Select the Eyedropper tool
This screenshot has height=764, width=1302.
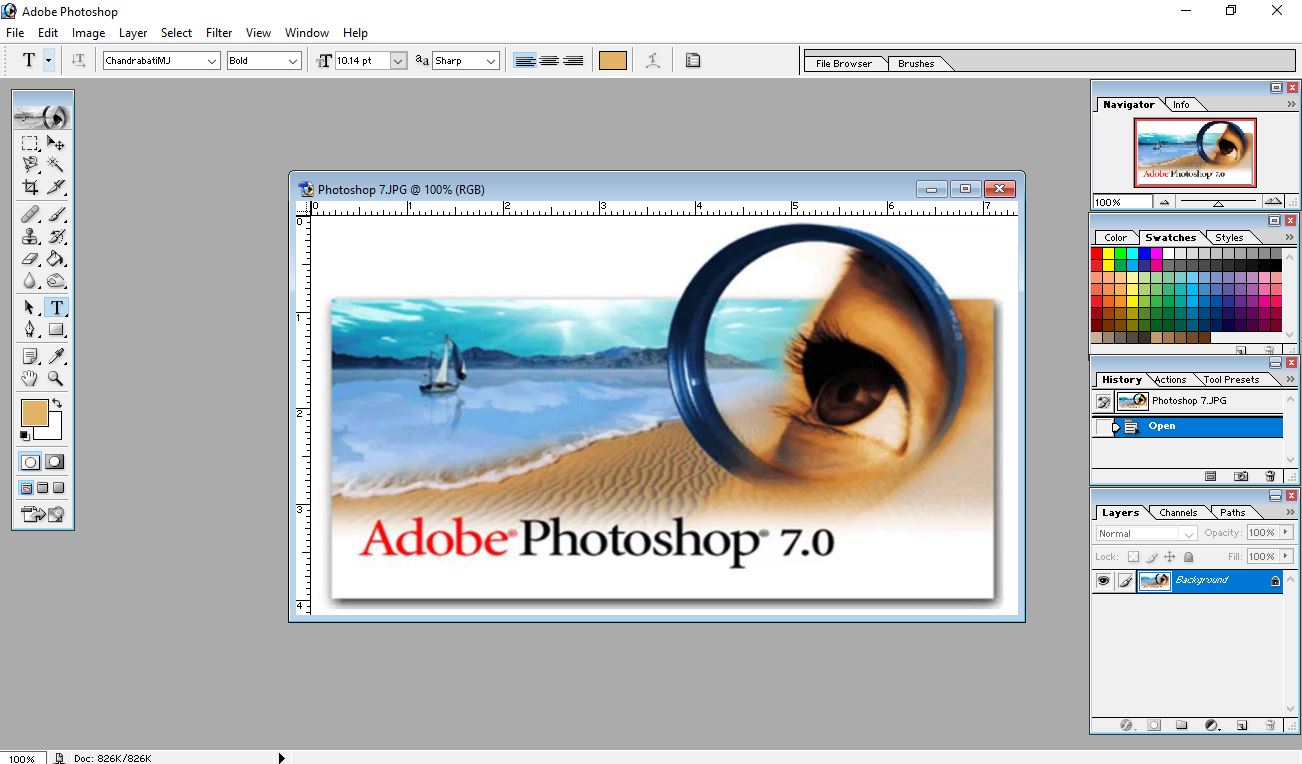point(56,356)
